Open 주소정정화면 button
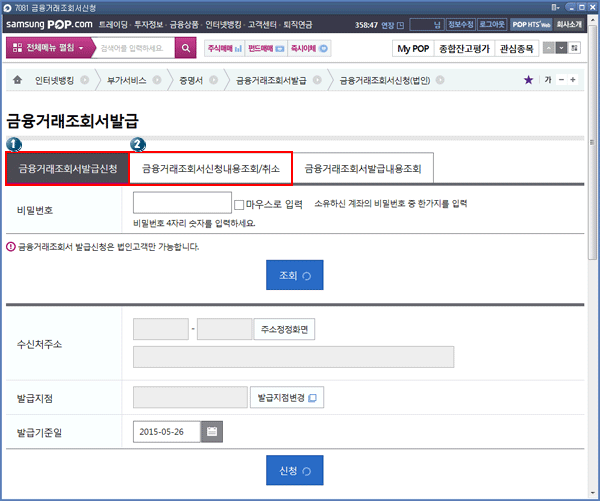The width and height of the screenshot is (600, 501). point(284,329)
